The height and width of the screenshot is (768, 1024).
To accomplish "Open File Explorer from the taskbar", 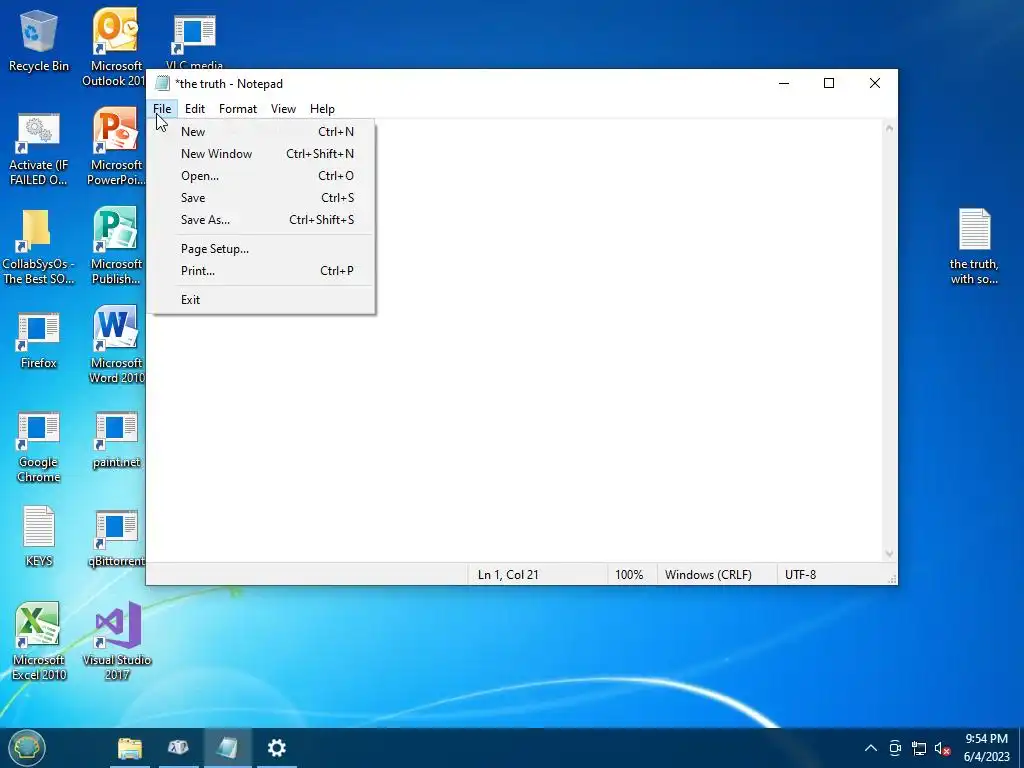I will pyautogui.click(x=130, y=748).
